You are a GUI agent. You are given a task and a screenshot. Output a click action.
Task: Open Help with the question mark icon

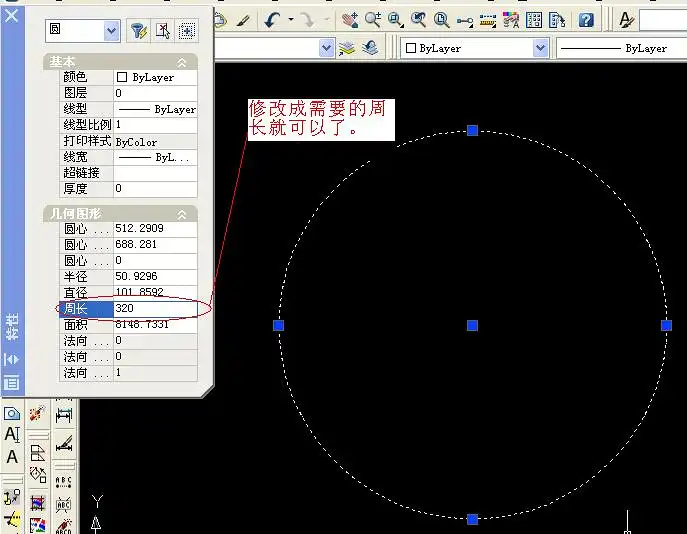586,20
